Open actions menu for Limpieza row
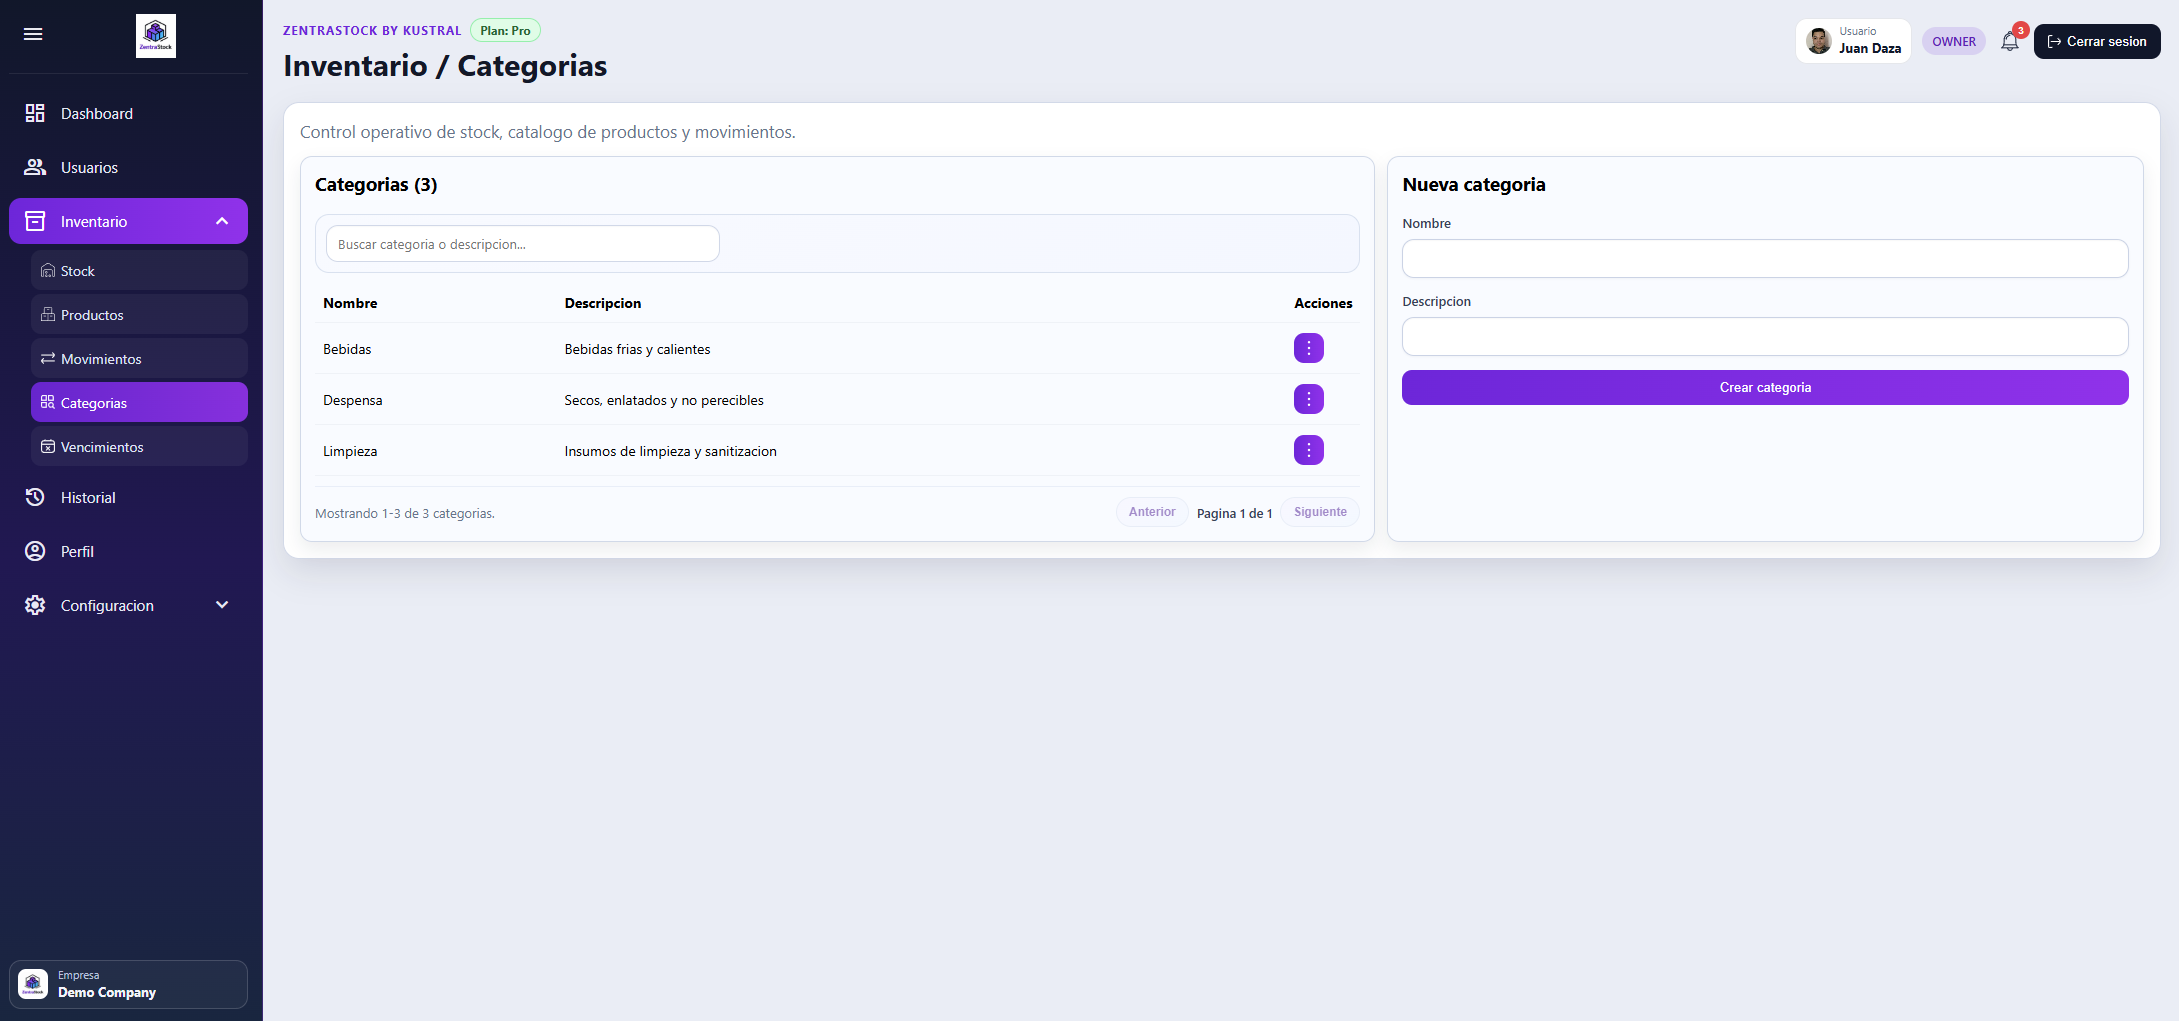 (x=1308, y=451)
